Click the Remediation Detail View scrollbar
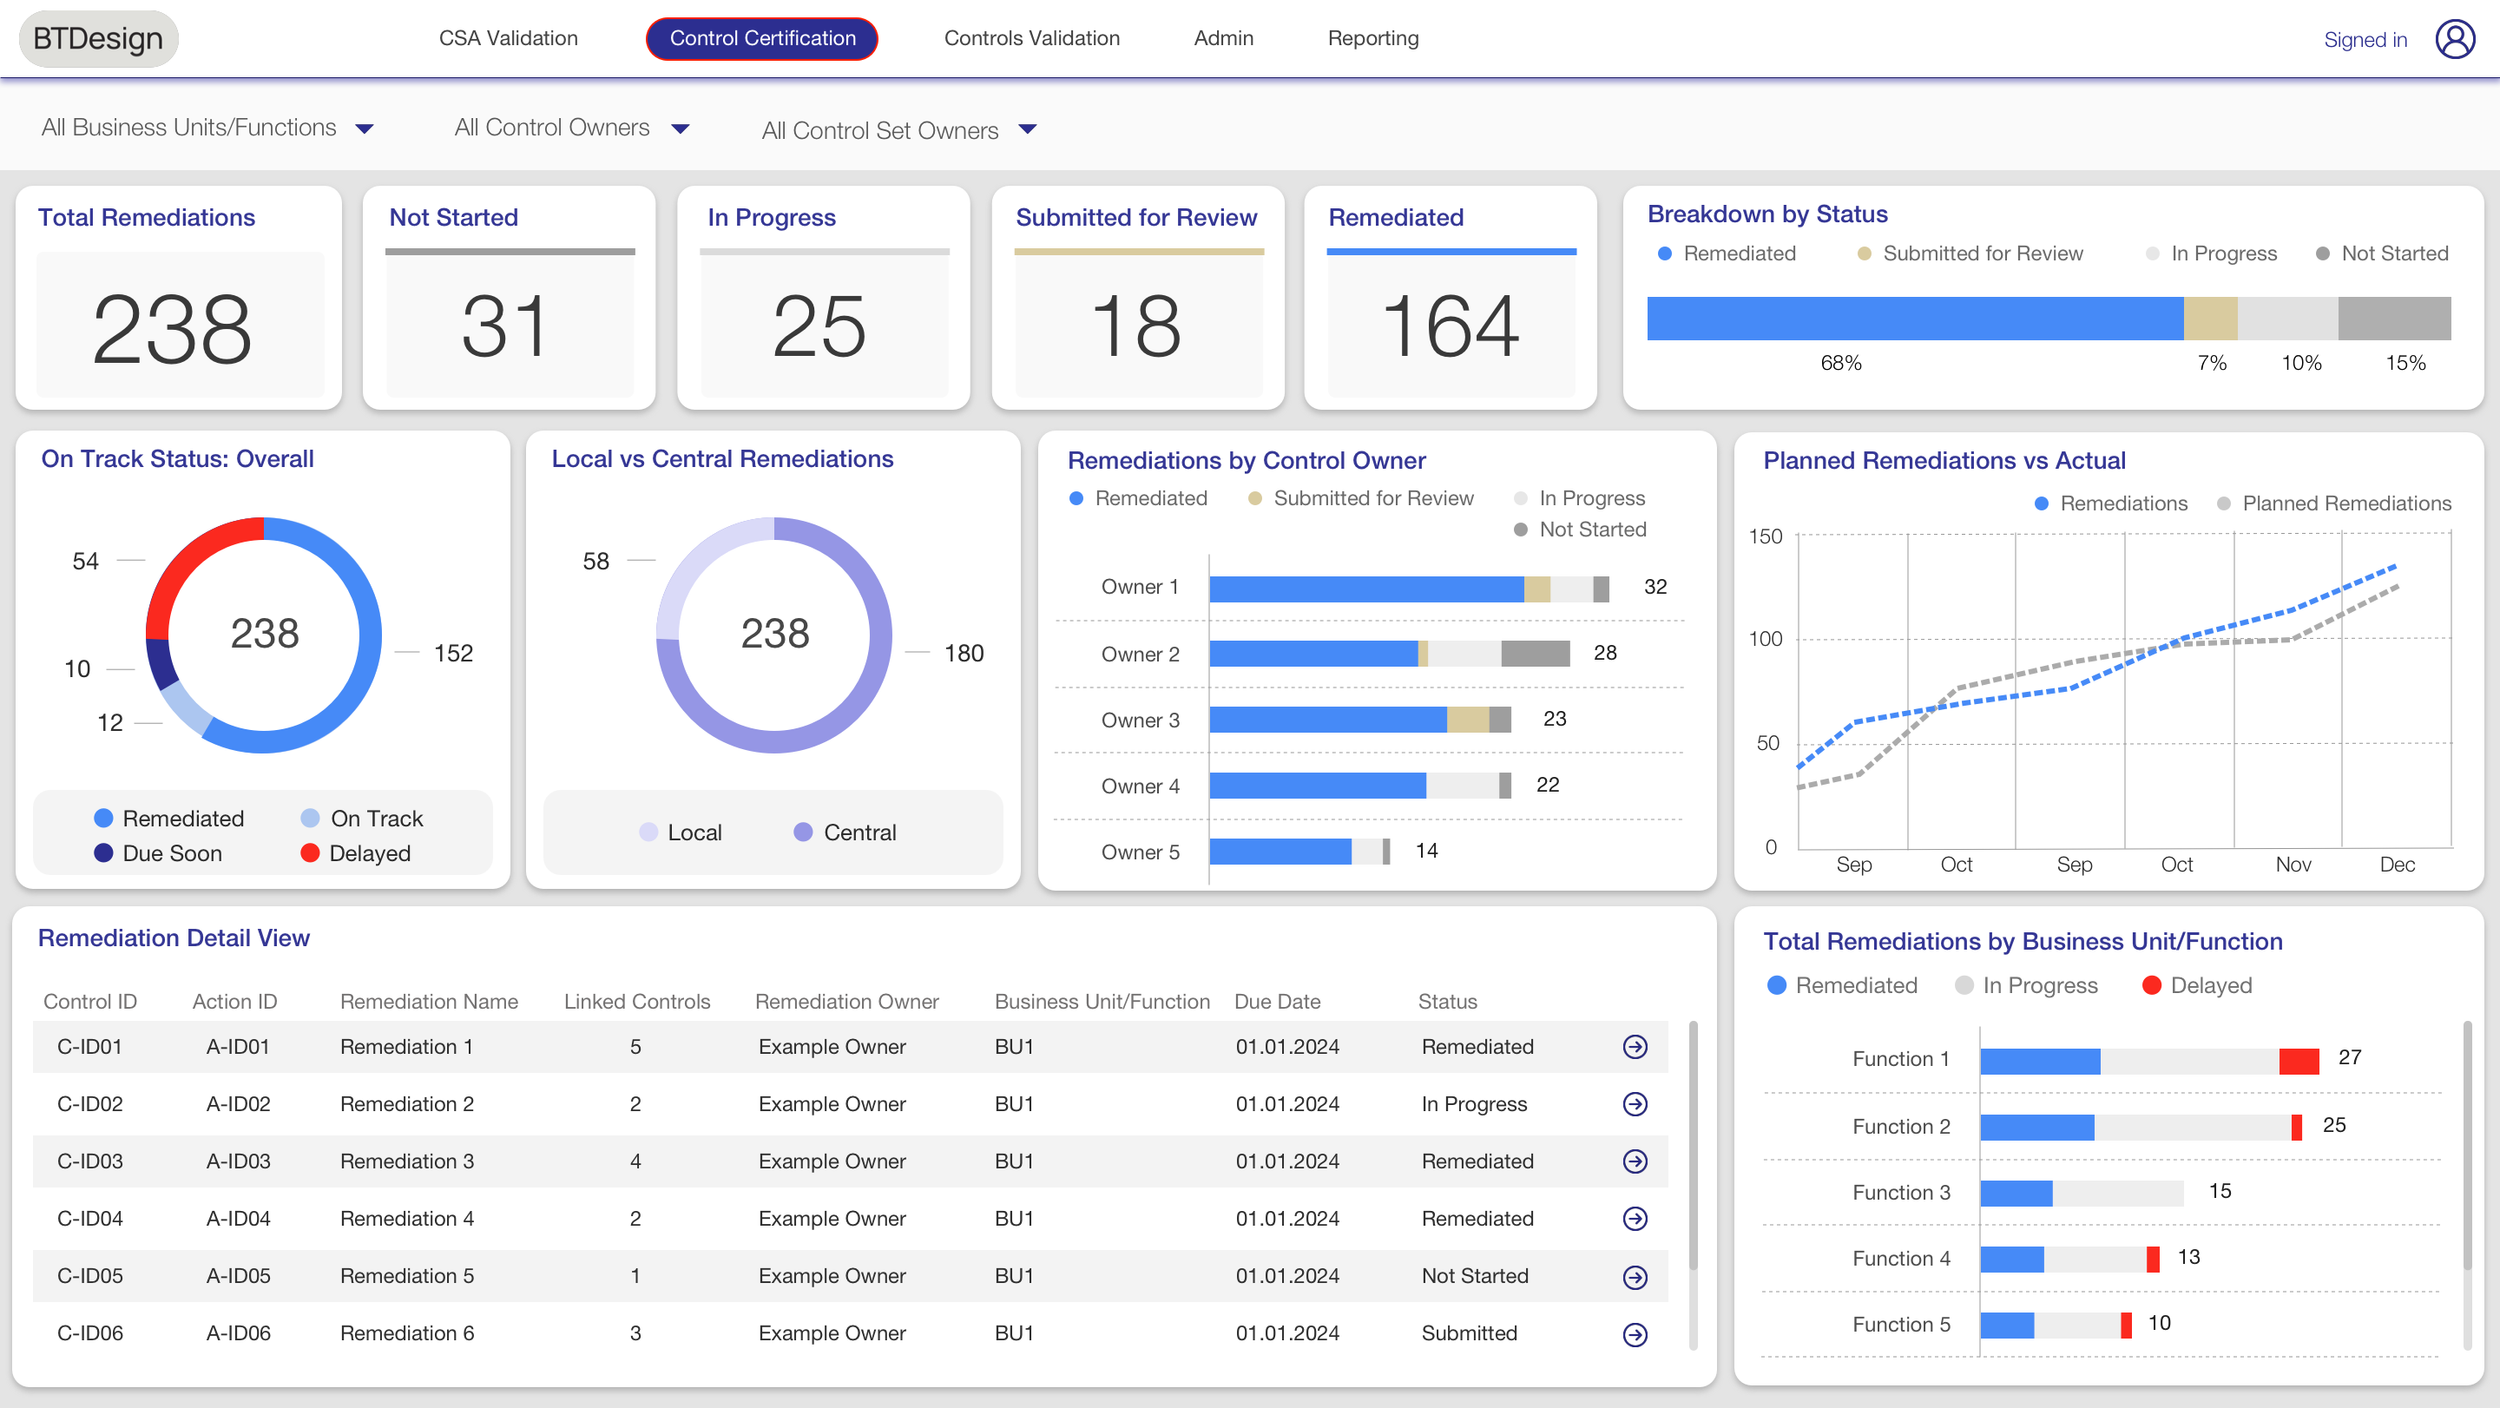This screenshot has width=2500, height=1408. [x=1693, y=1145]
